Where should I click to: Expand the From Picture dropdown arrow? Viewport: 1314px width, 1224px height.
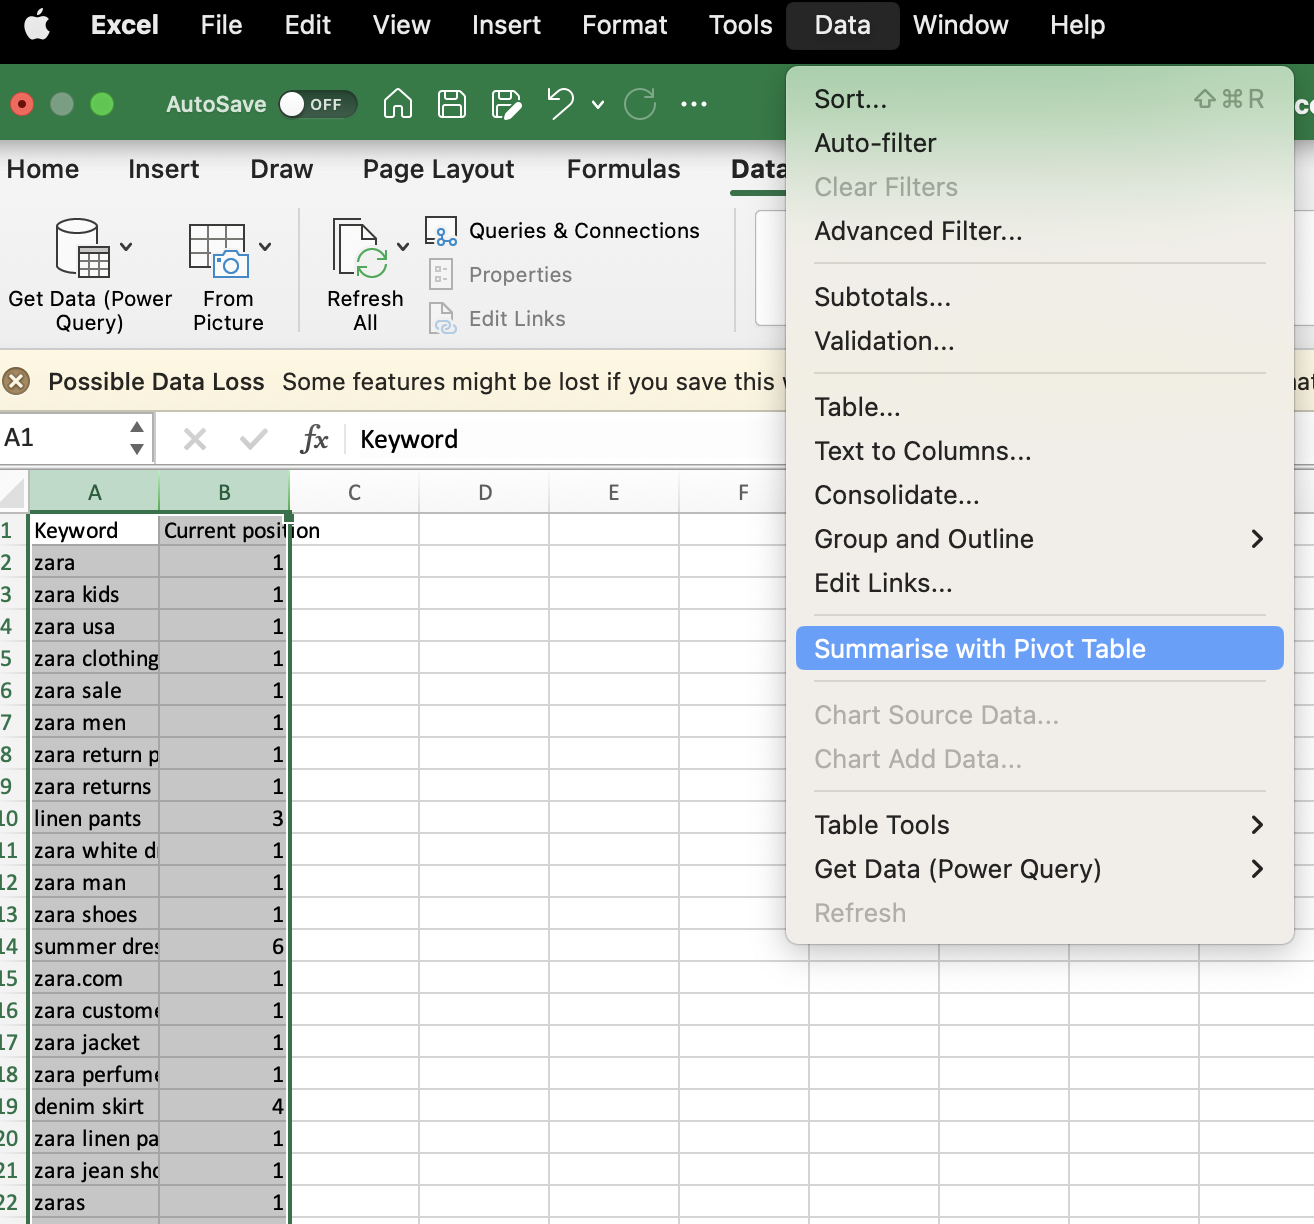[265, 247]
